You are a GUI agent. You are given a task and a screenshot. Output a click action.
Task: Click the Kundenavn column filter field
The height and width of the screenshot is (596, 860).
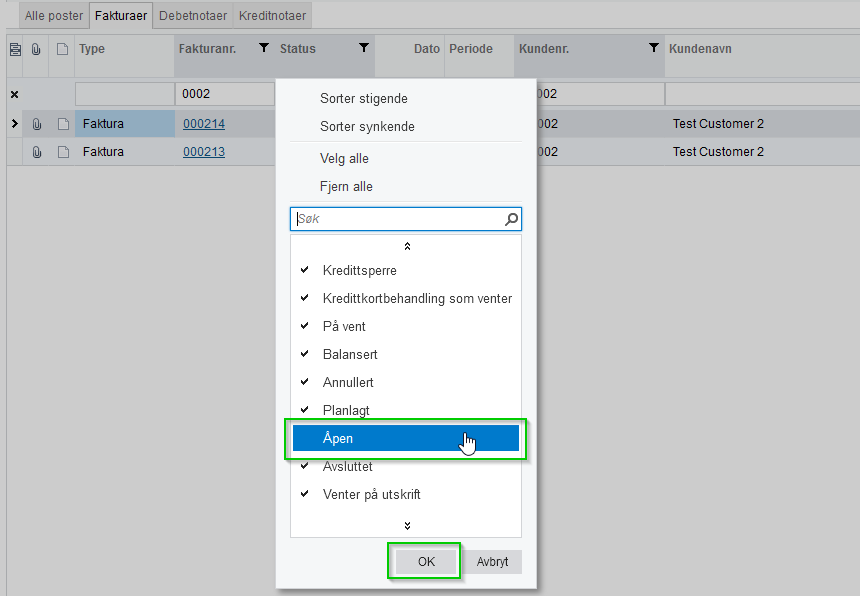762,94
